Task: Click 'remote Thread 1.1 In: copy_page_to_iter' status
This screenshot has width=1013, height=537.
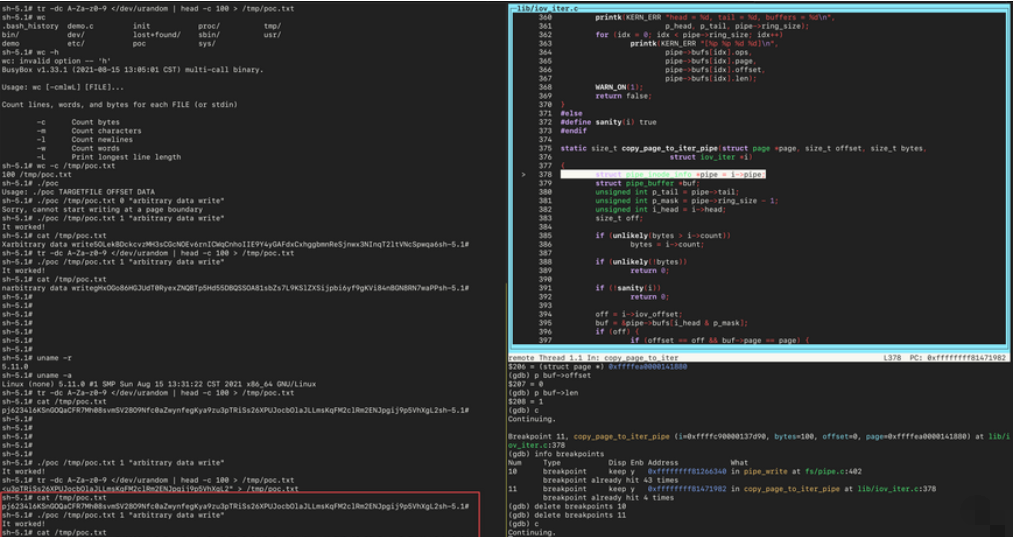Action: [593, 358]
